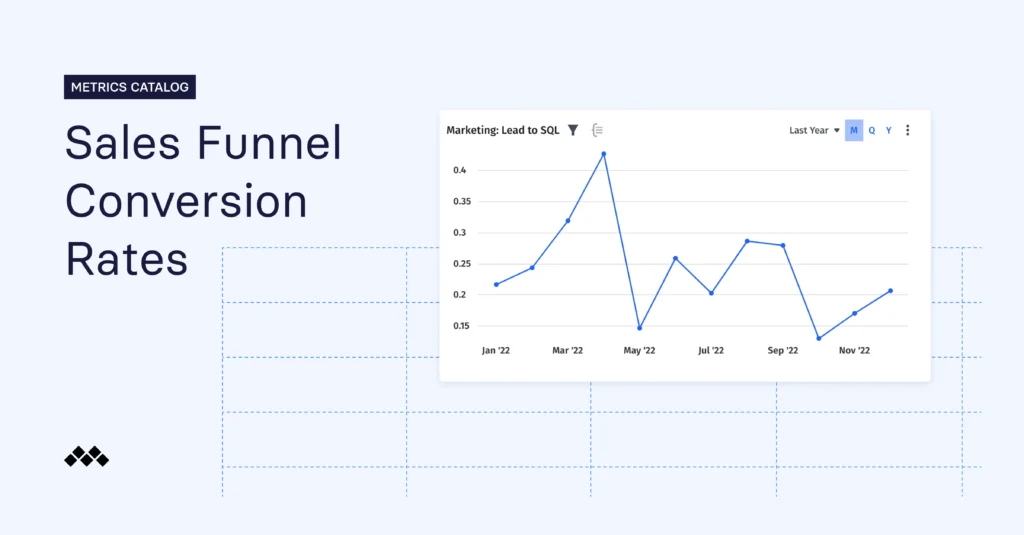Switch to yearly Y granularity
1024x535 pixels.
888,130
